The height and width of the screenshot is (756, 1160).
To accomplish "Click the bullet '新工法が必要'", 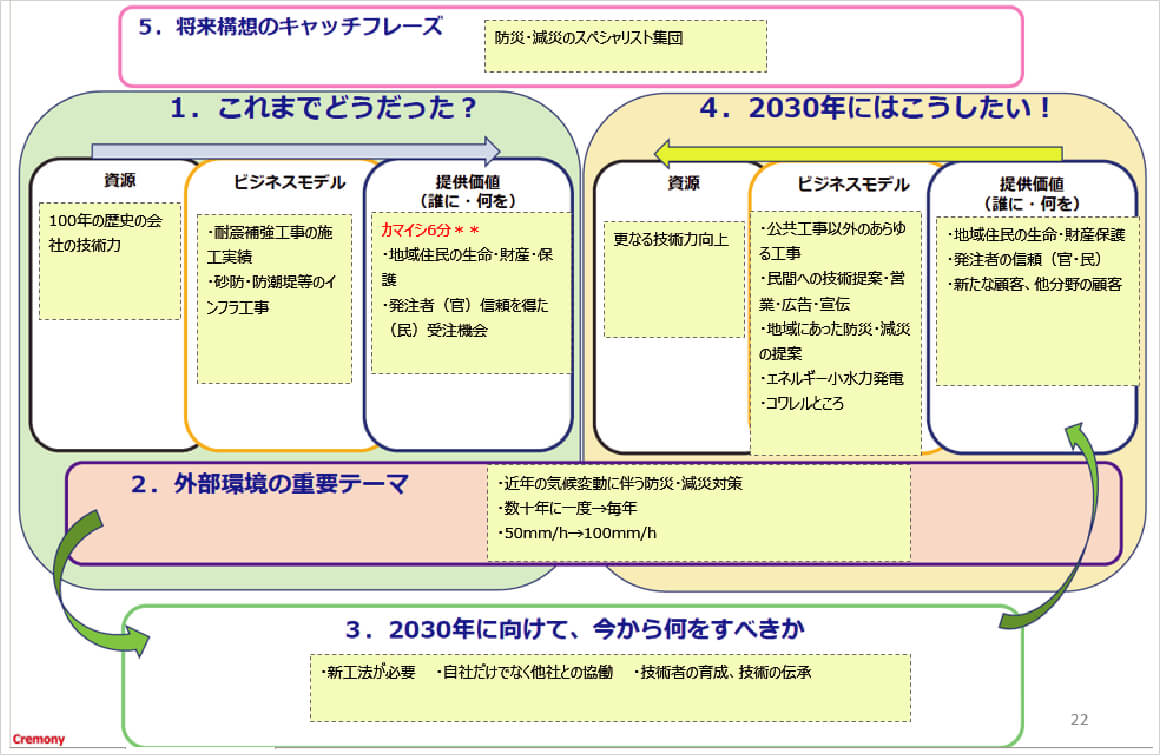I will point(368,672).
